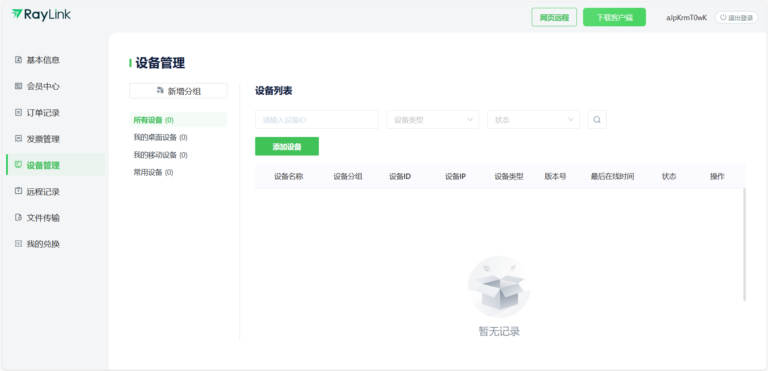Viewport: 768px width, 371px height.
Task: Click the 设备IP column header
Action: 455,176
